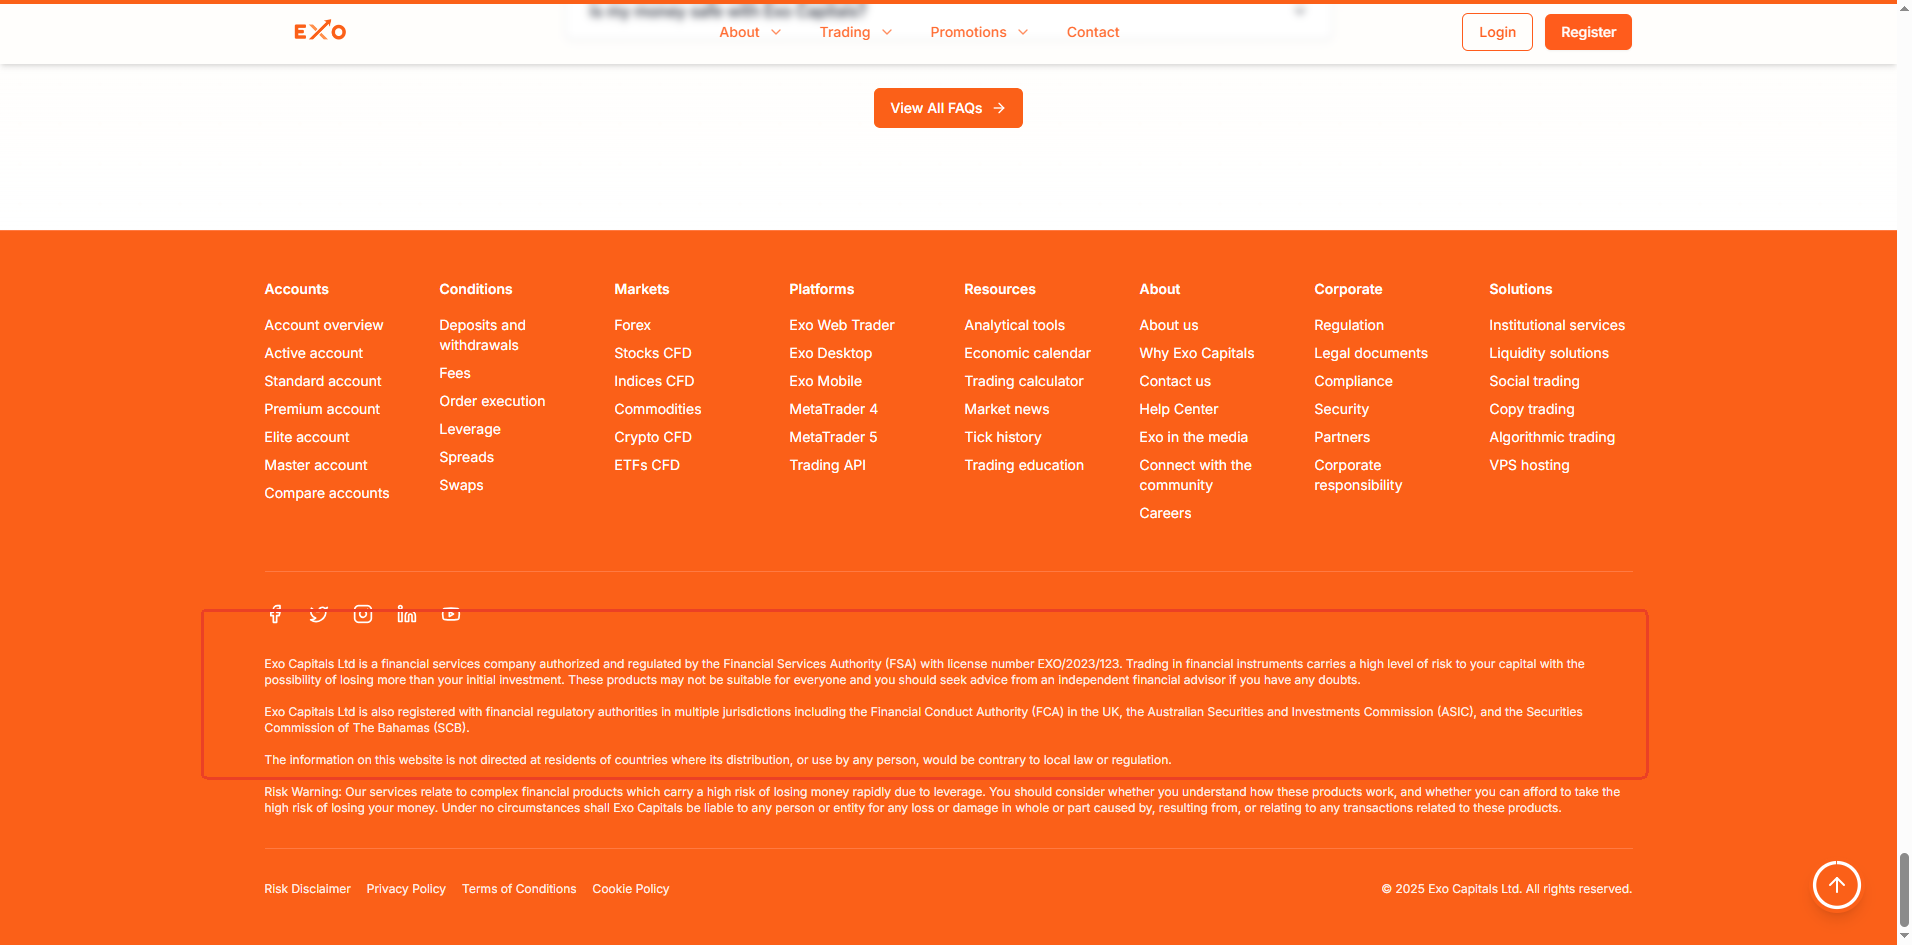
Task: Open the Fees link
Action: coord(455,373)
